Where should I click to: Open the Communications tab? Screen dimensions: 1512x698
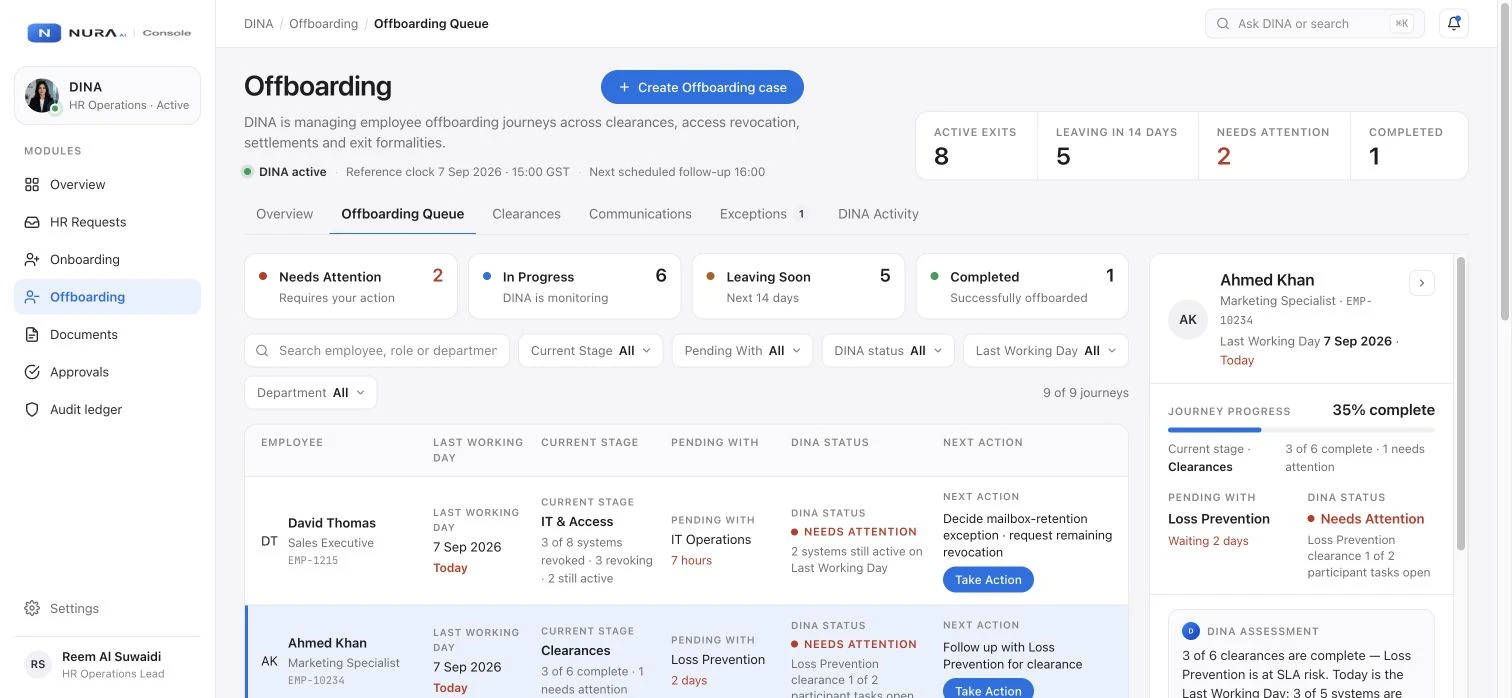point(640,214)
